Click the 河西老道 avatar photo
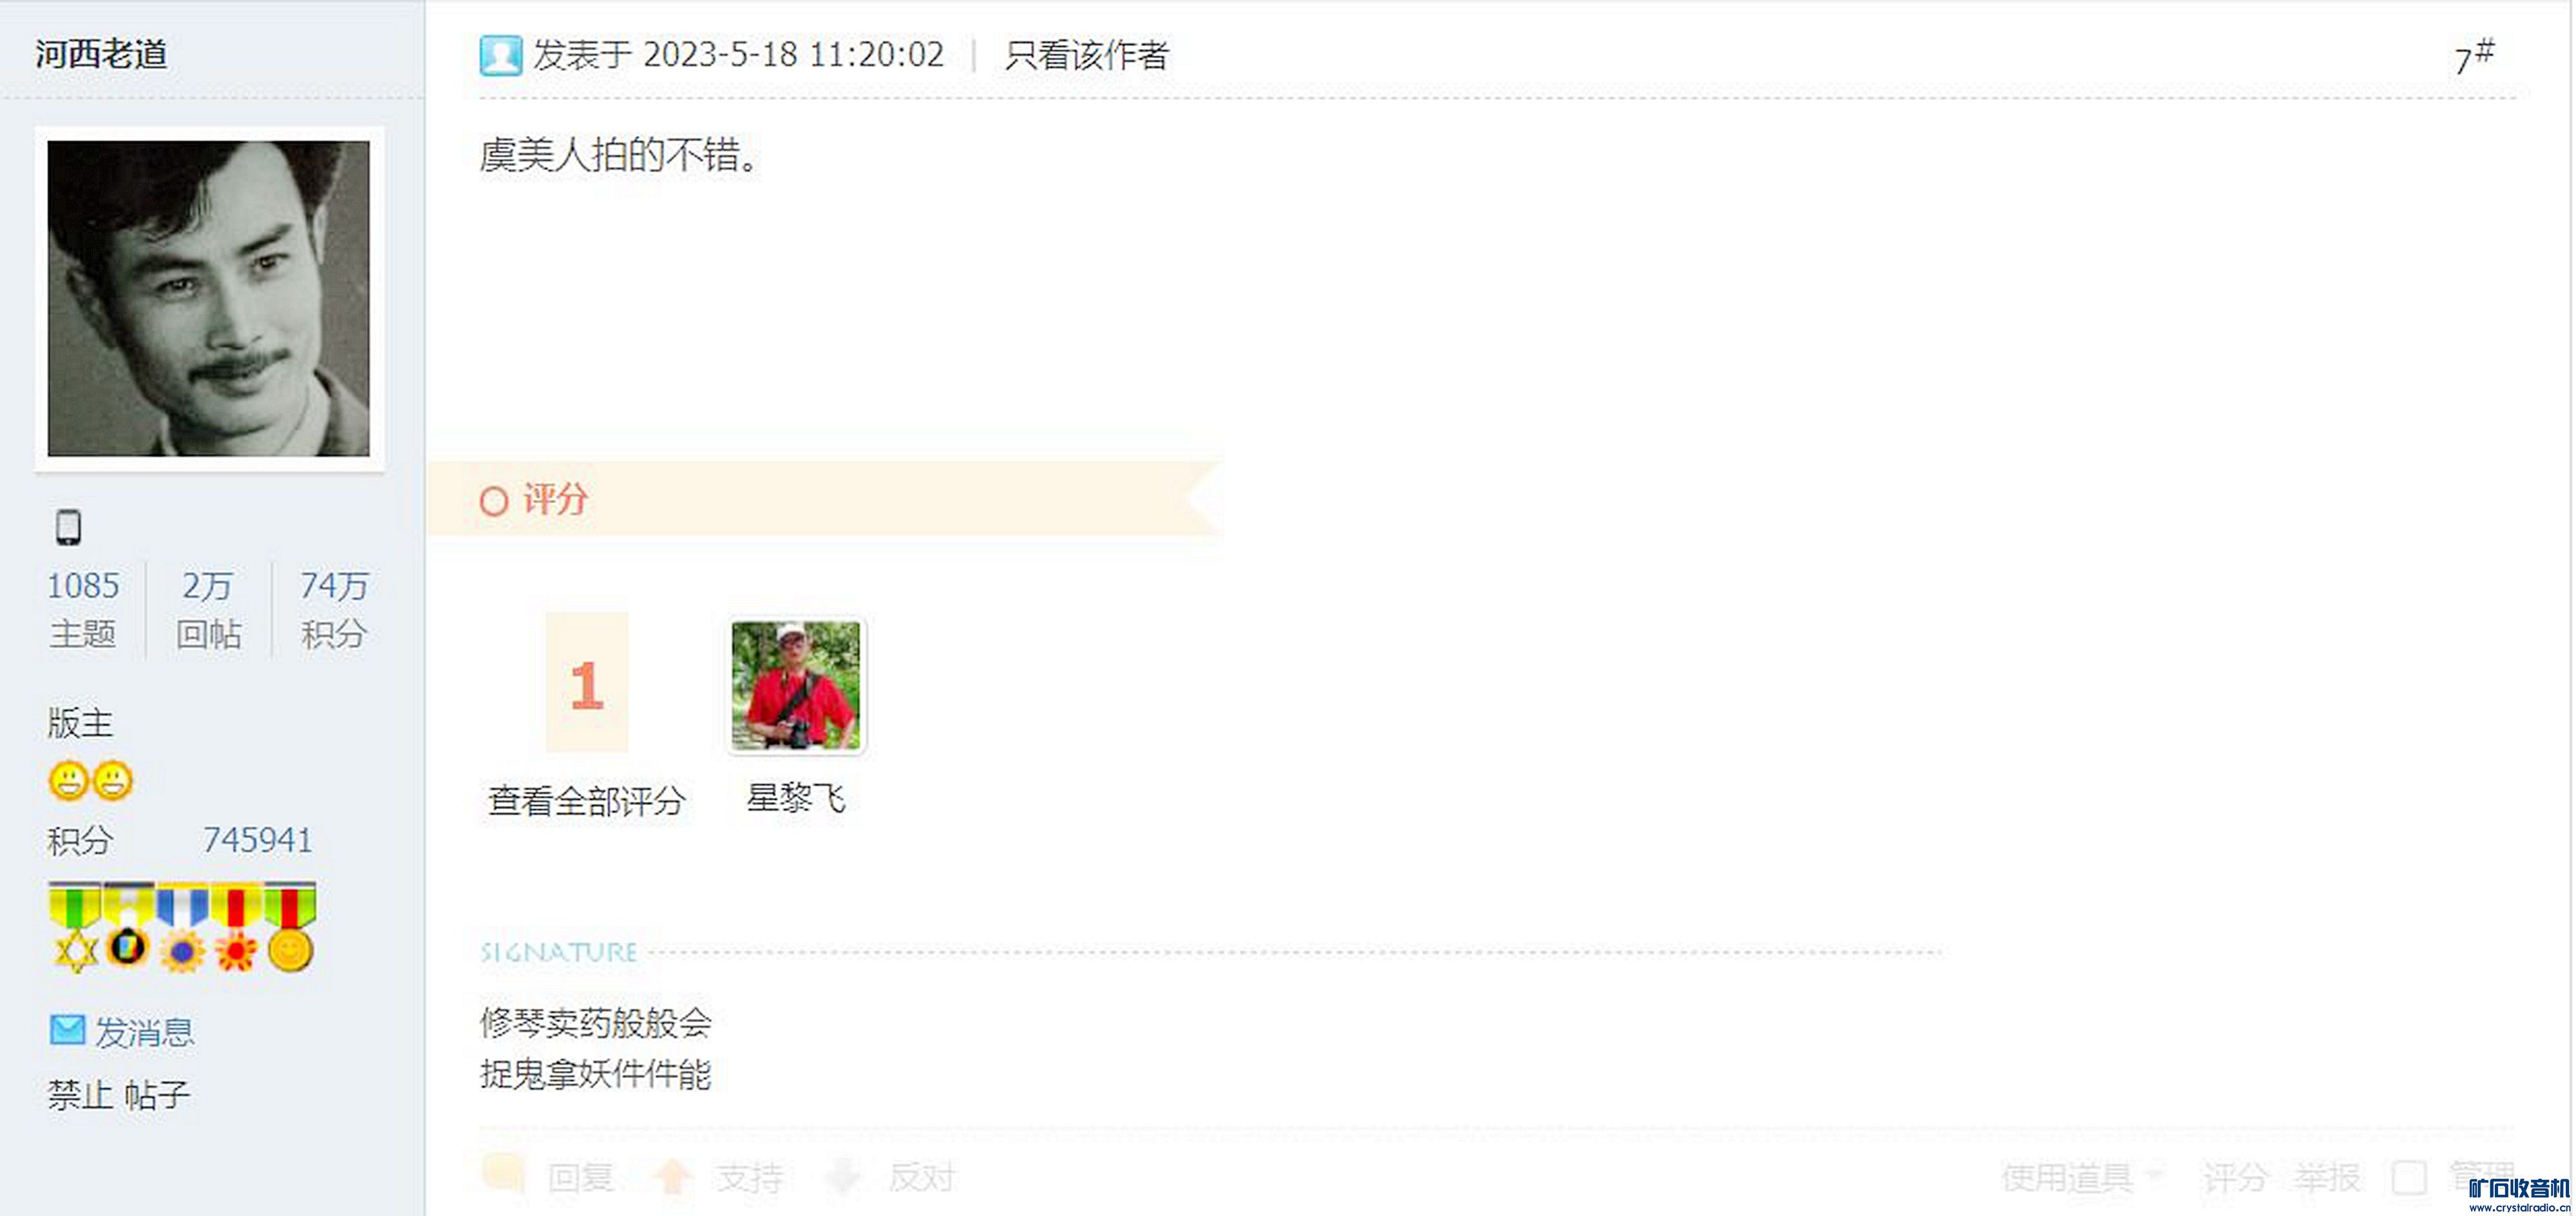The image size is (2576, 1216). 209,298
